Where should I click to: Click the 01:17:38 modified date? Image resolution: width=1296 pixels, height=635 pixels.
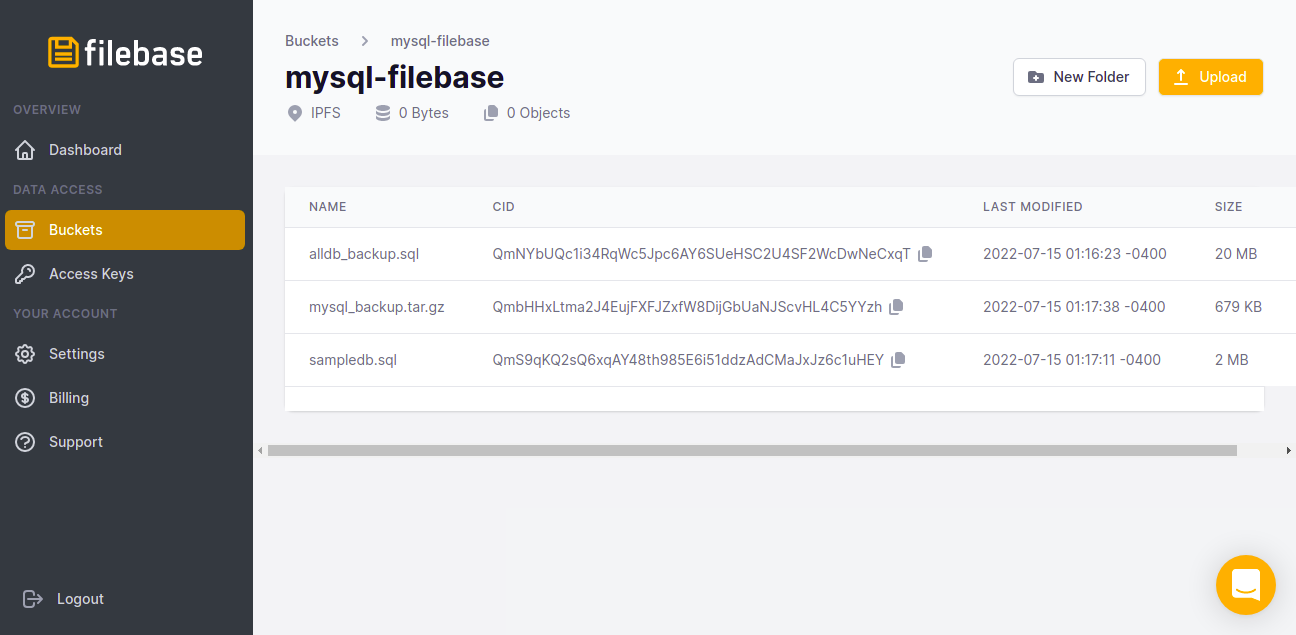pyautogui.click(x=1075, y=307)
